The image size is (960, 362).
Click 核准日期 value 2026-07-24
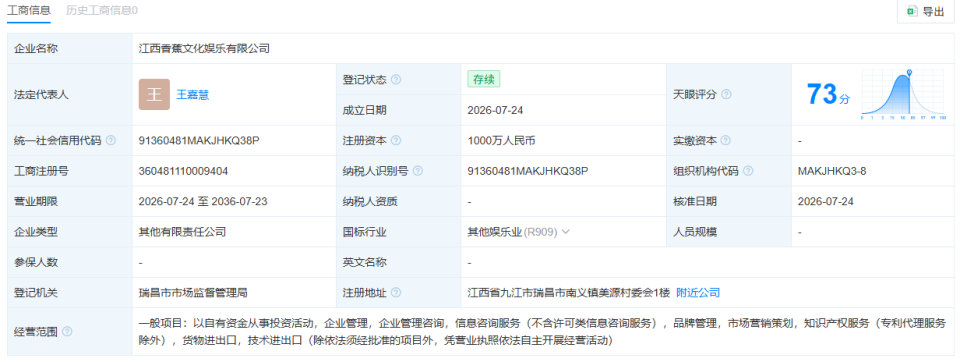826,202
